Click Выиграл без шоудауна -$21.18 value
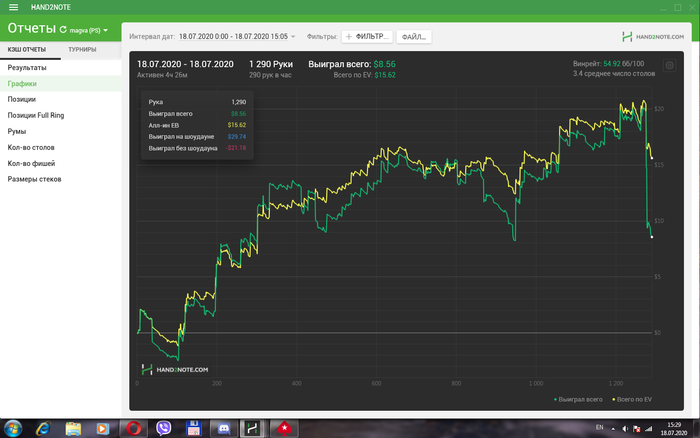The image size is (700, 438). click(236, 148)
